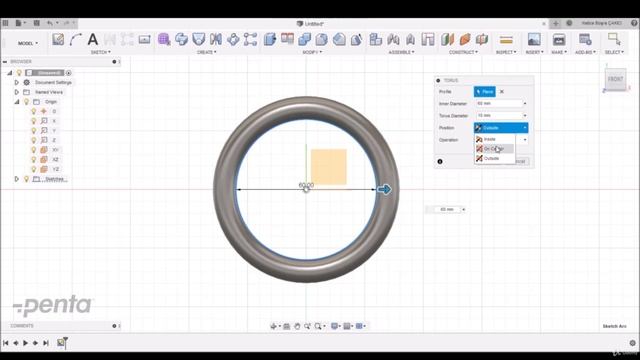This screenshot has width=640, height=360.
Task: Open the ASSEMBLE menu
Action: click(401, 52)
